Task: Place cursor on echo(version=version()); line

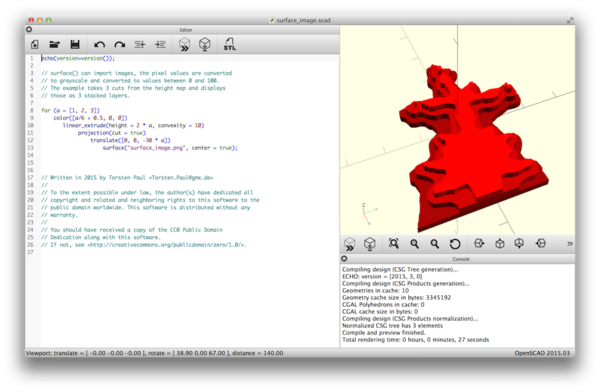Action: click(x=78, y=58)
